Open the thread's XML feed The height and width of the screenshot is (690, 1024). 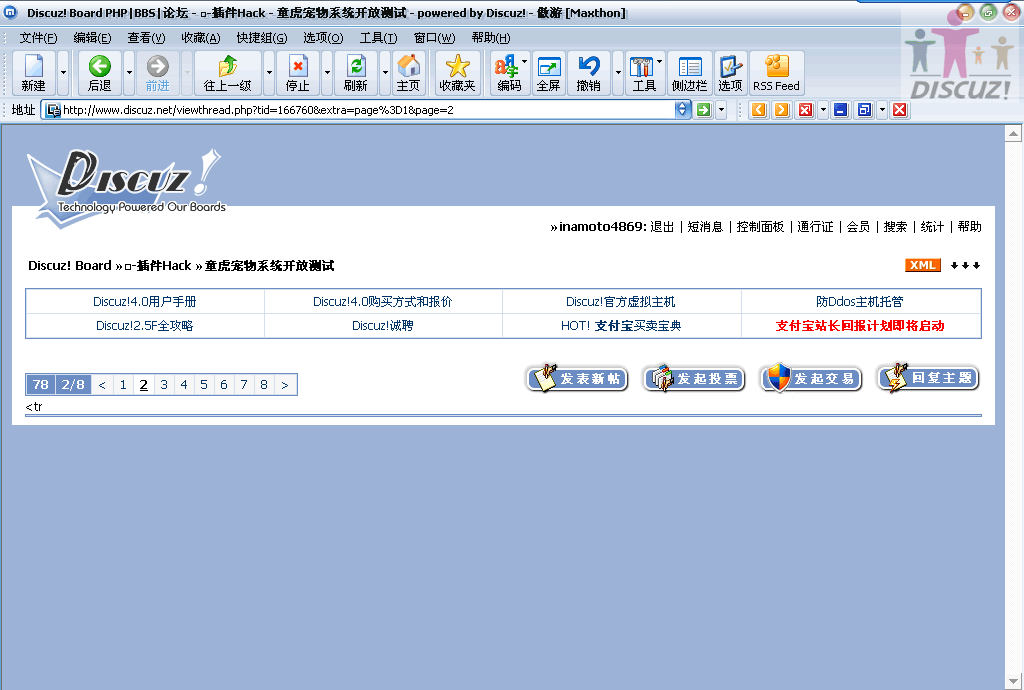pyautogui.click(x=922, y=265)
